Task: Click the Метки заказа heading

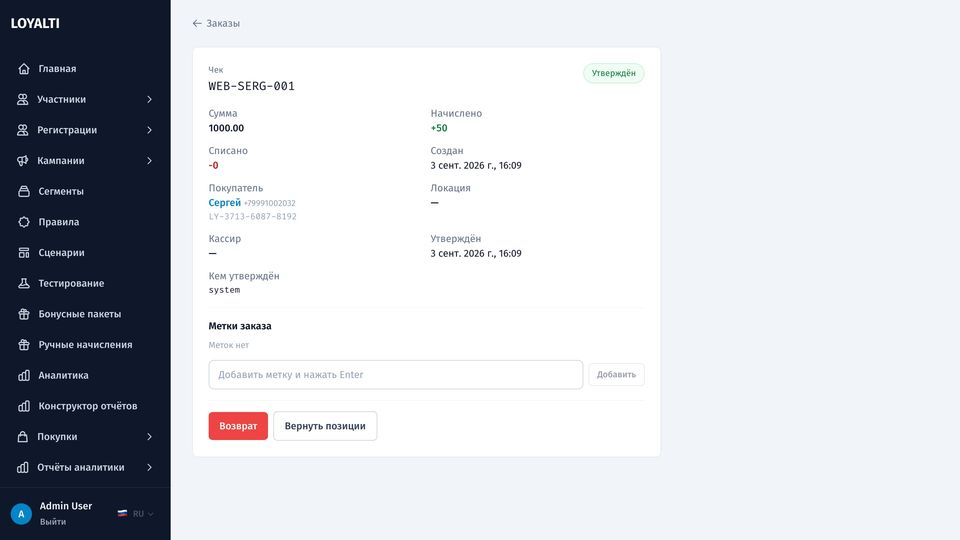Action: [x=240, y=326]
